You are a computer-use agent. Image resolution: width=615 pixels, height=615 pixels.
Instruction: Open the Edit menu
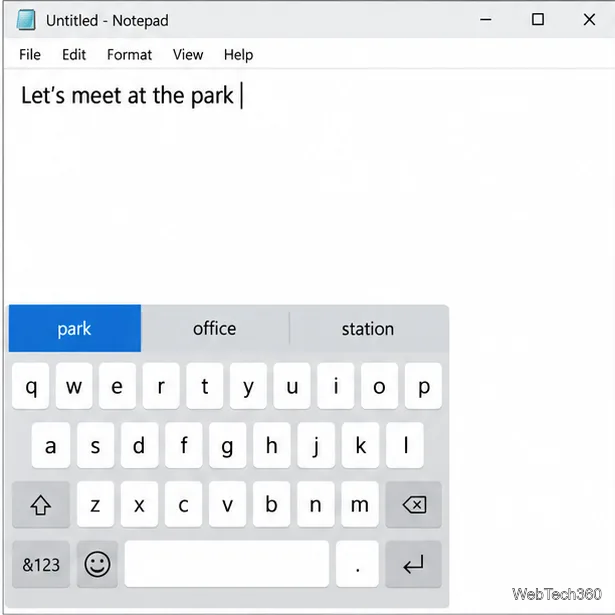[x=74, y=55]
